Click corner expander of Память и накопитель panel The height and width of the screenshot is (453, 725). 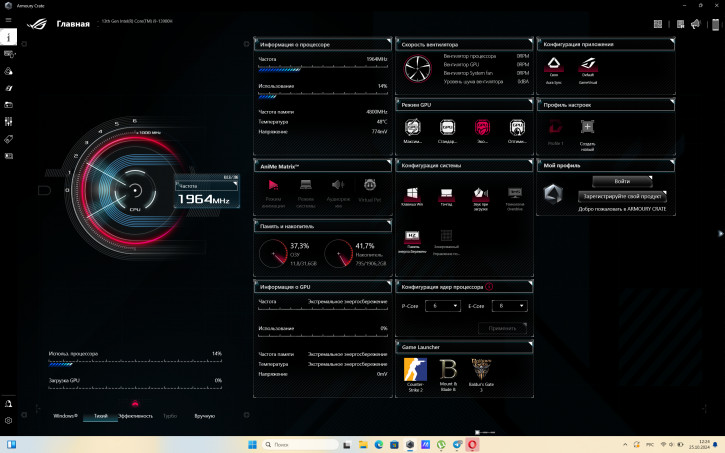(x=388, y=223)
